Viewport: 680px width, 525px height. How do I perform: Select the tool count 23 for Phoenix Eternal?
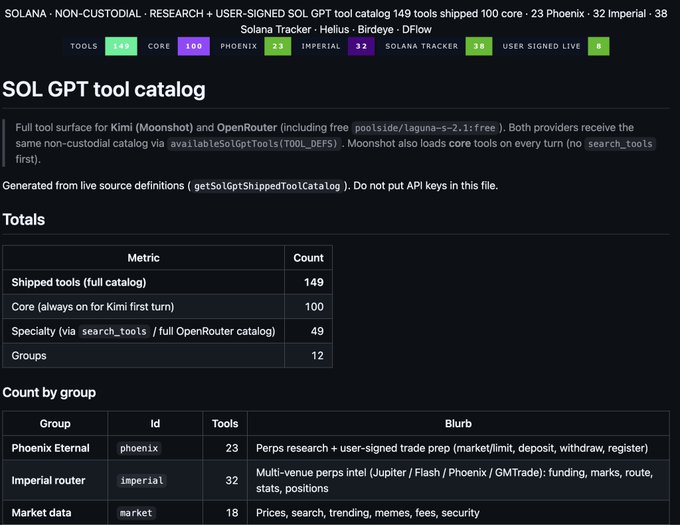232,448
